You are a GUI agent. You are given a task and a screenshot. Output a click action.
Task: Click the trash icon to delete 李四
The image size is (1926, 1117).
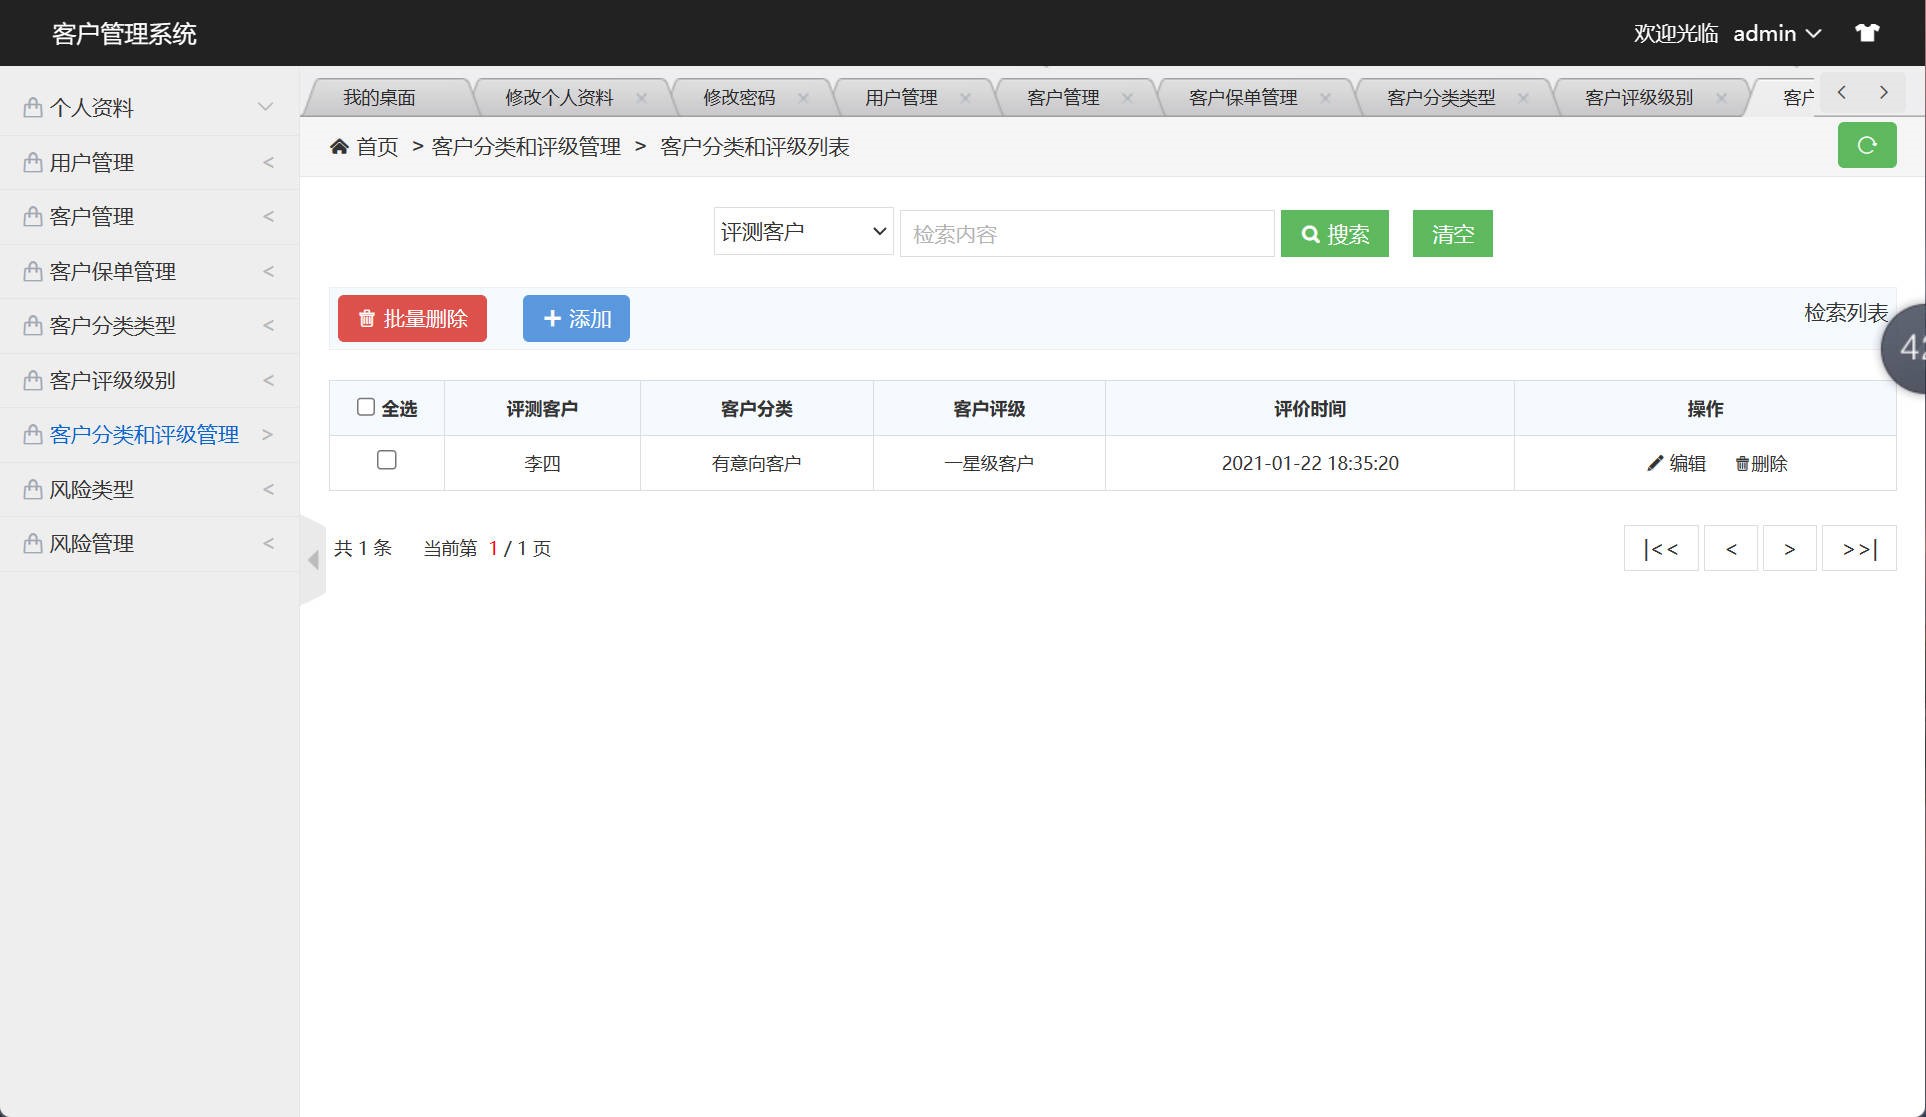(x=1742, y=463)
